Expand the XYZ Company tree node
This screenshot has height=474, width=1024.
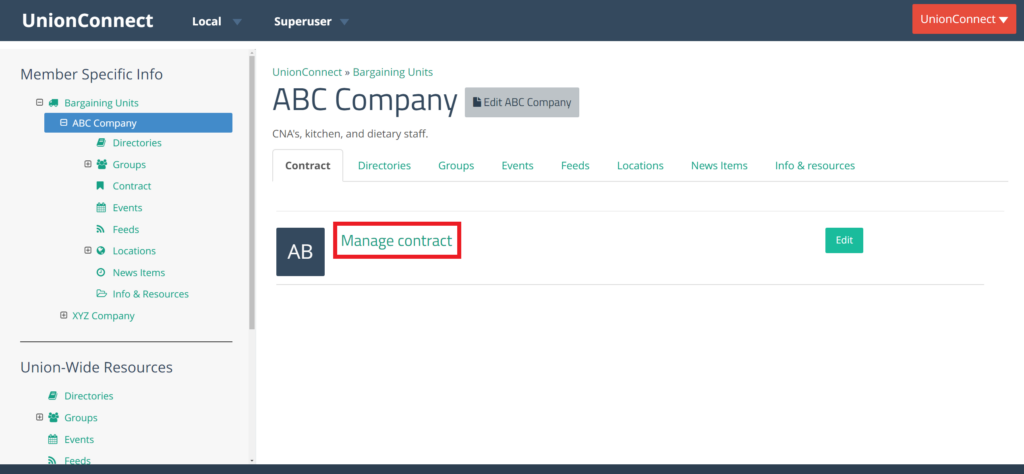coord(63,315)
